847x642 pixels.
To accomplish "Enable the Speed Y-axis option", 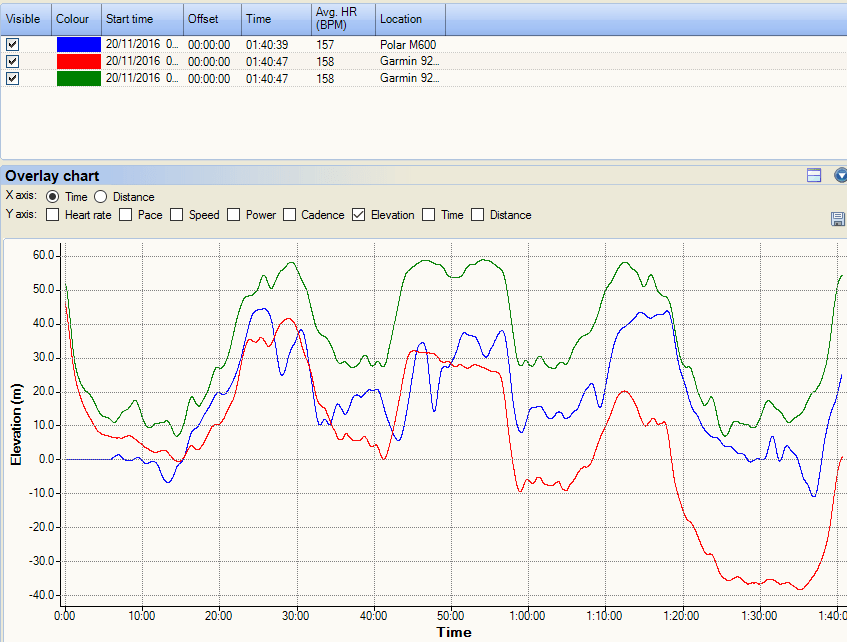I will click(x=176, y=214).
